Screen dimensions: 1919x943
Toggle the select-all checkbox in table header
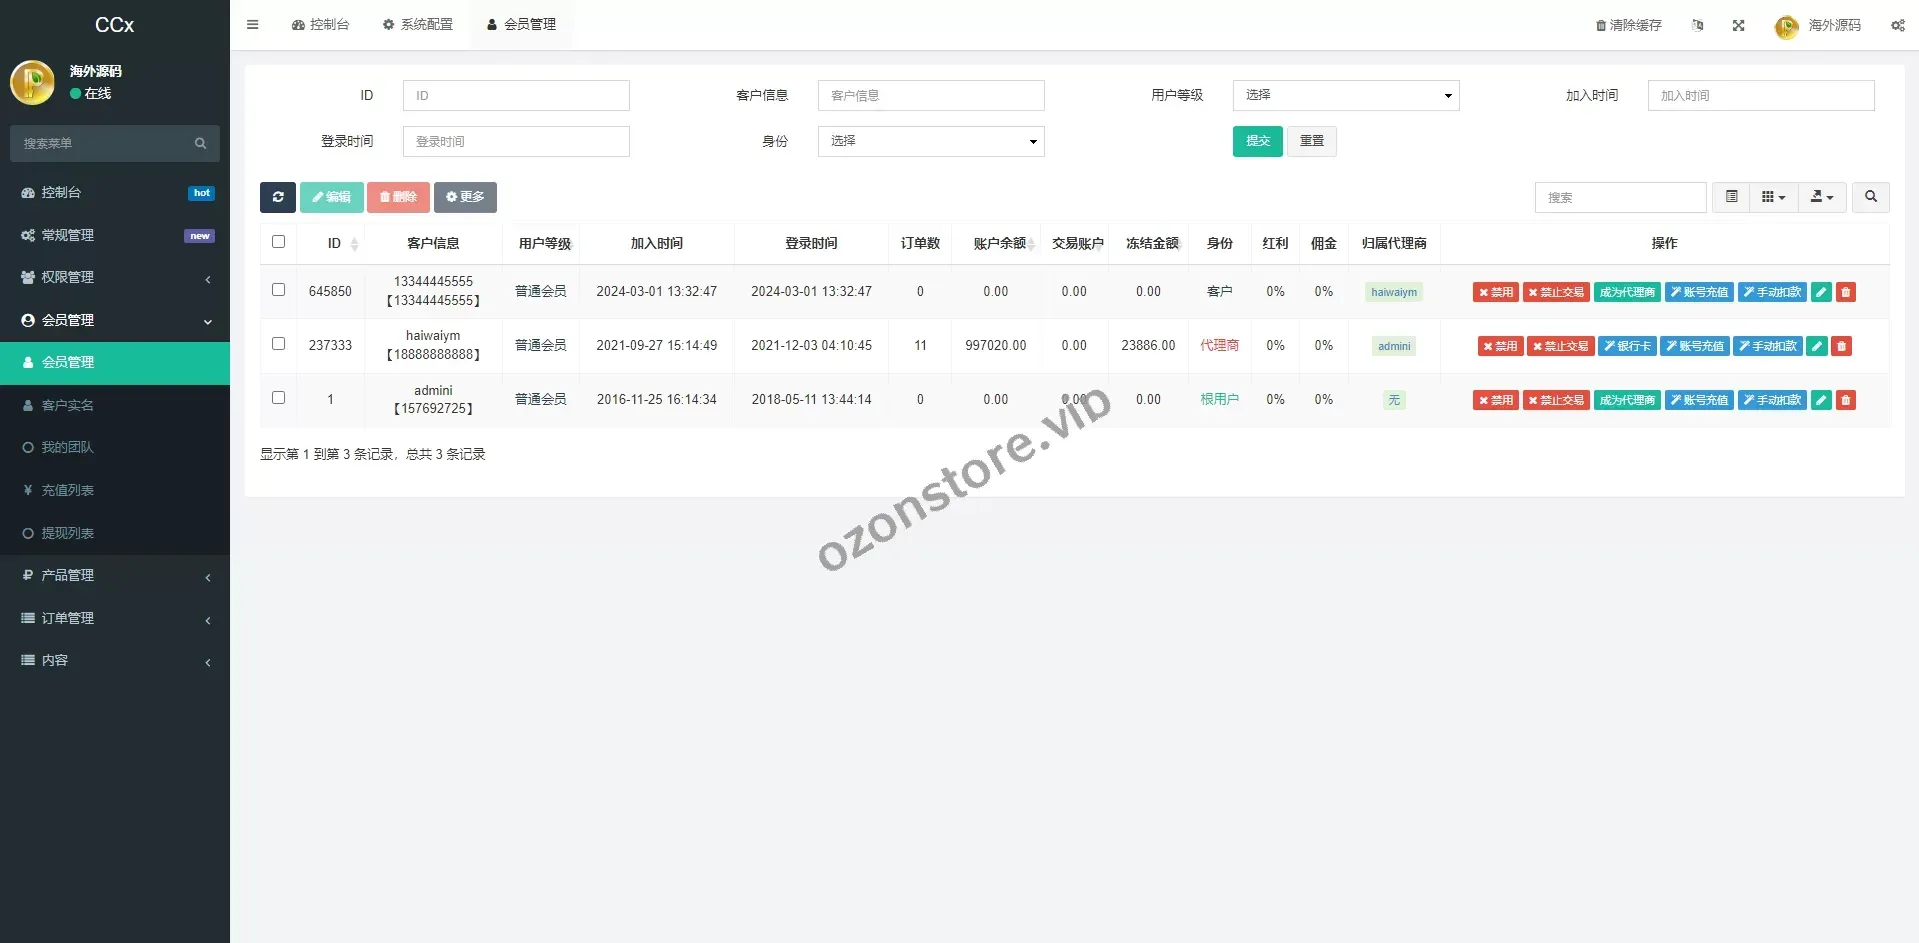click(x=278, y=242)
